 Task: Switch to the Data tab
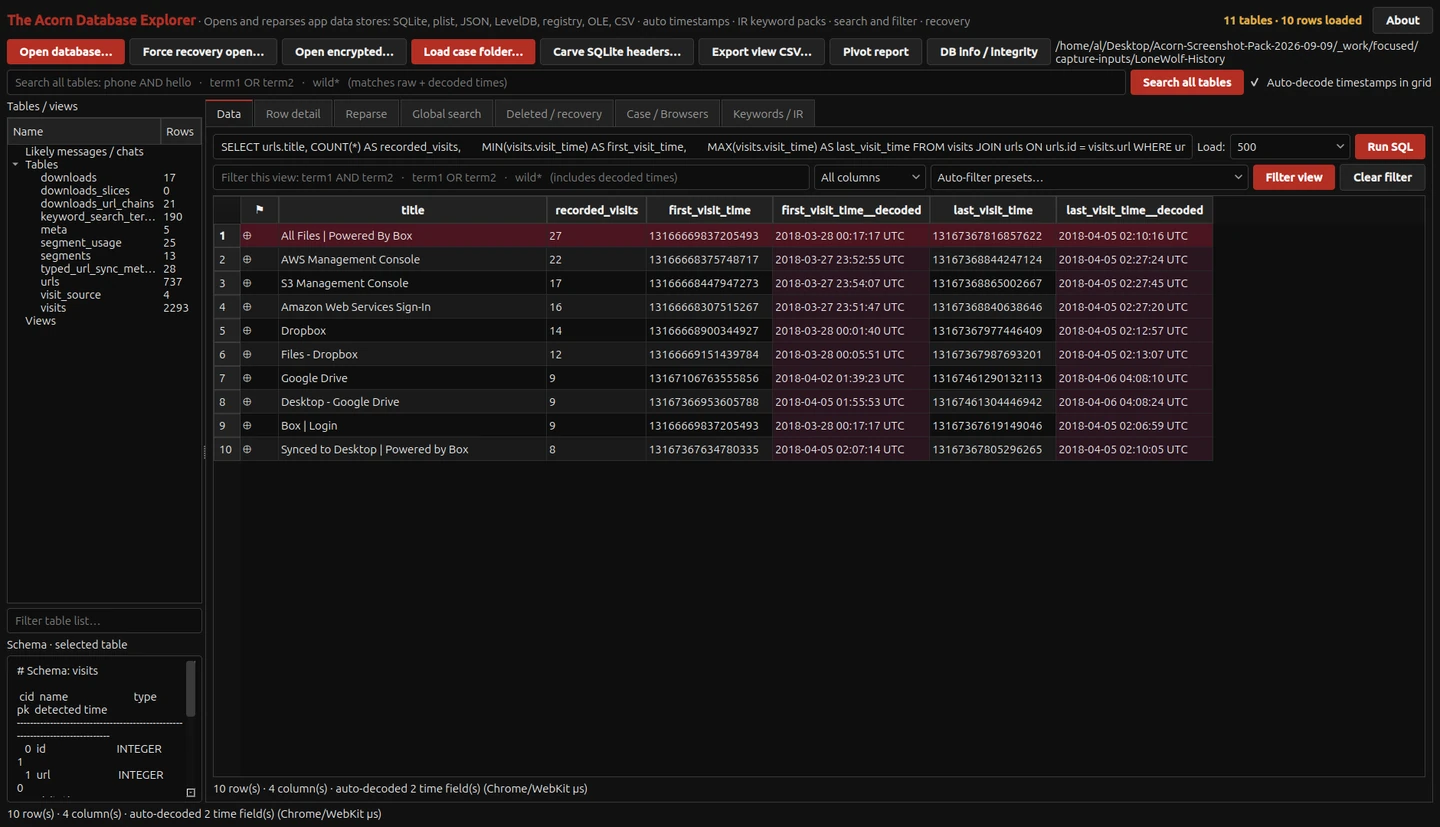click(229, 114)
